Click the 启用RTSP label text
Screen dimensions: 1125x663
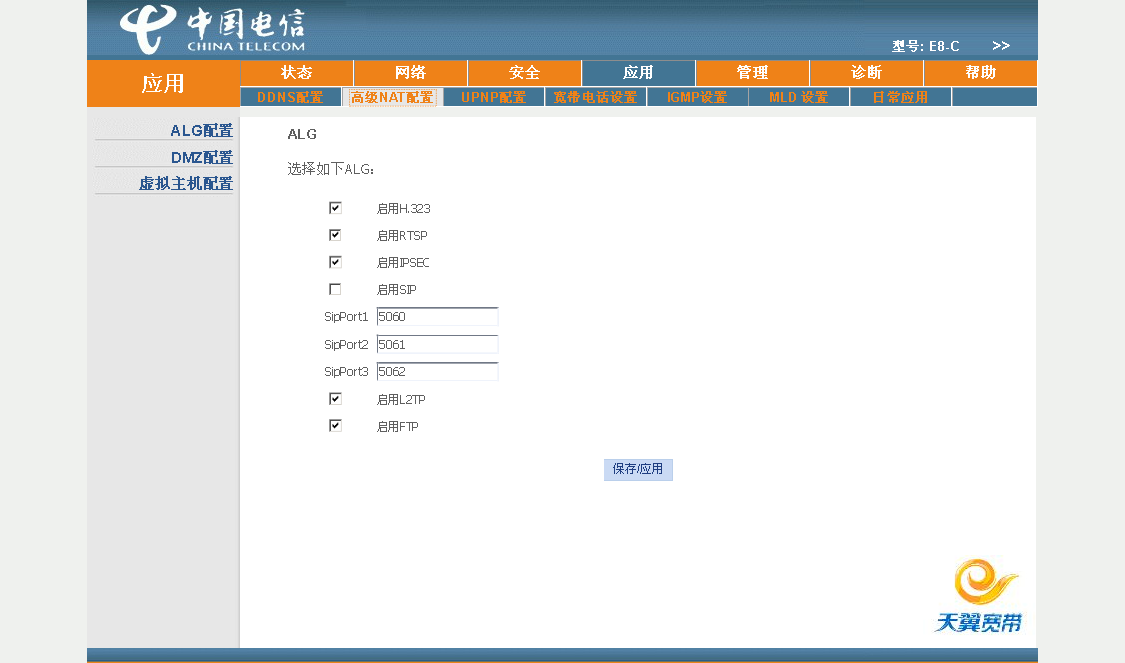(x=402, y=236)
